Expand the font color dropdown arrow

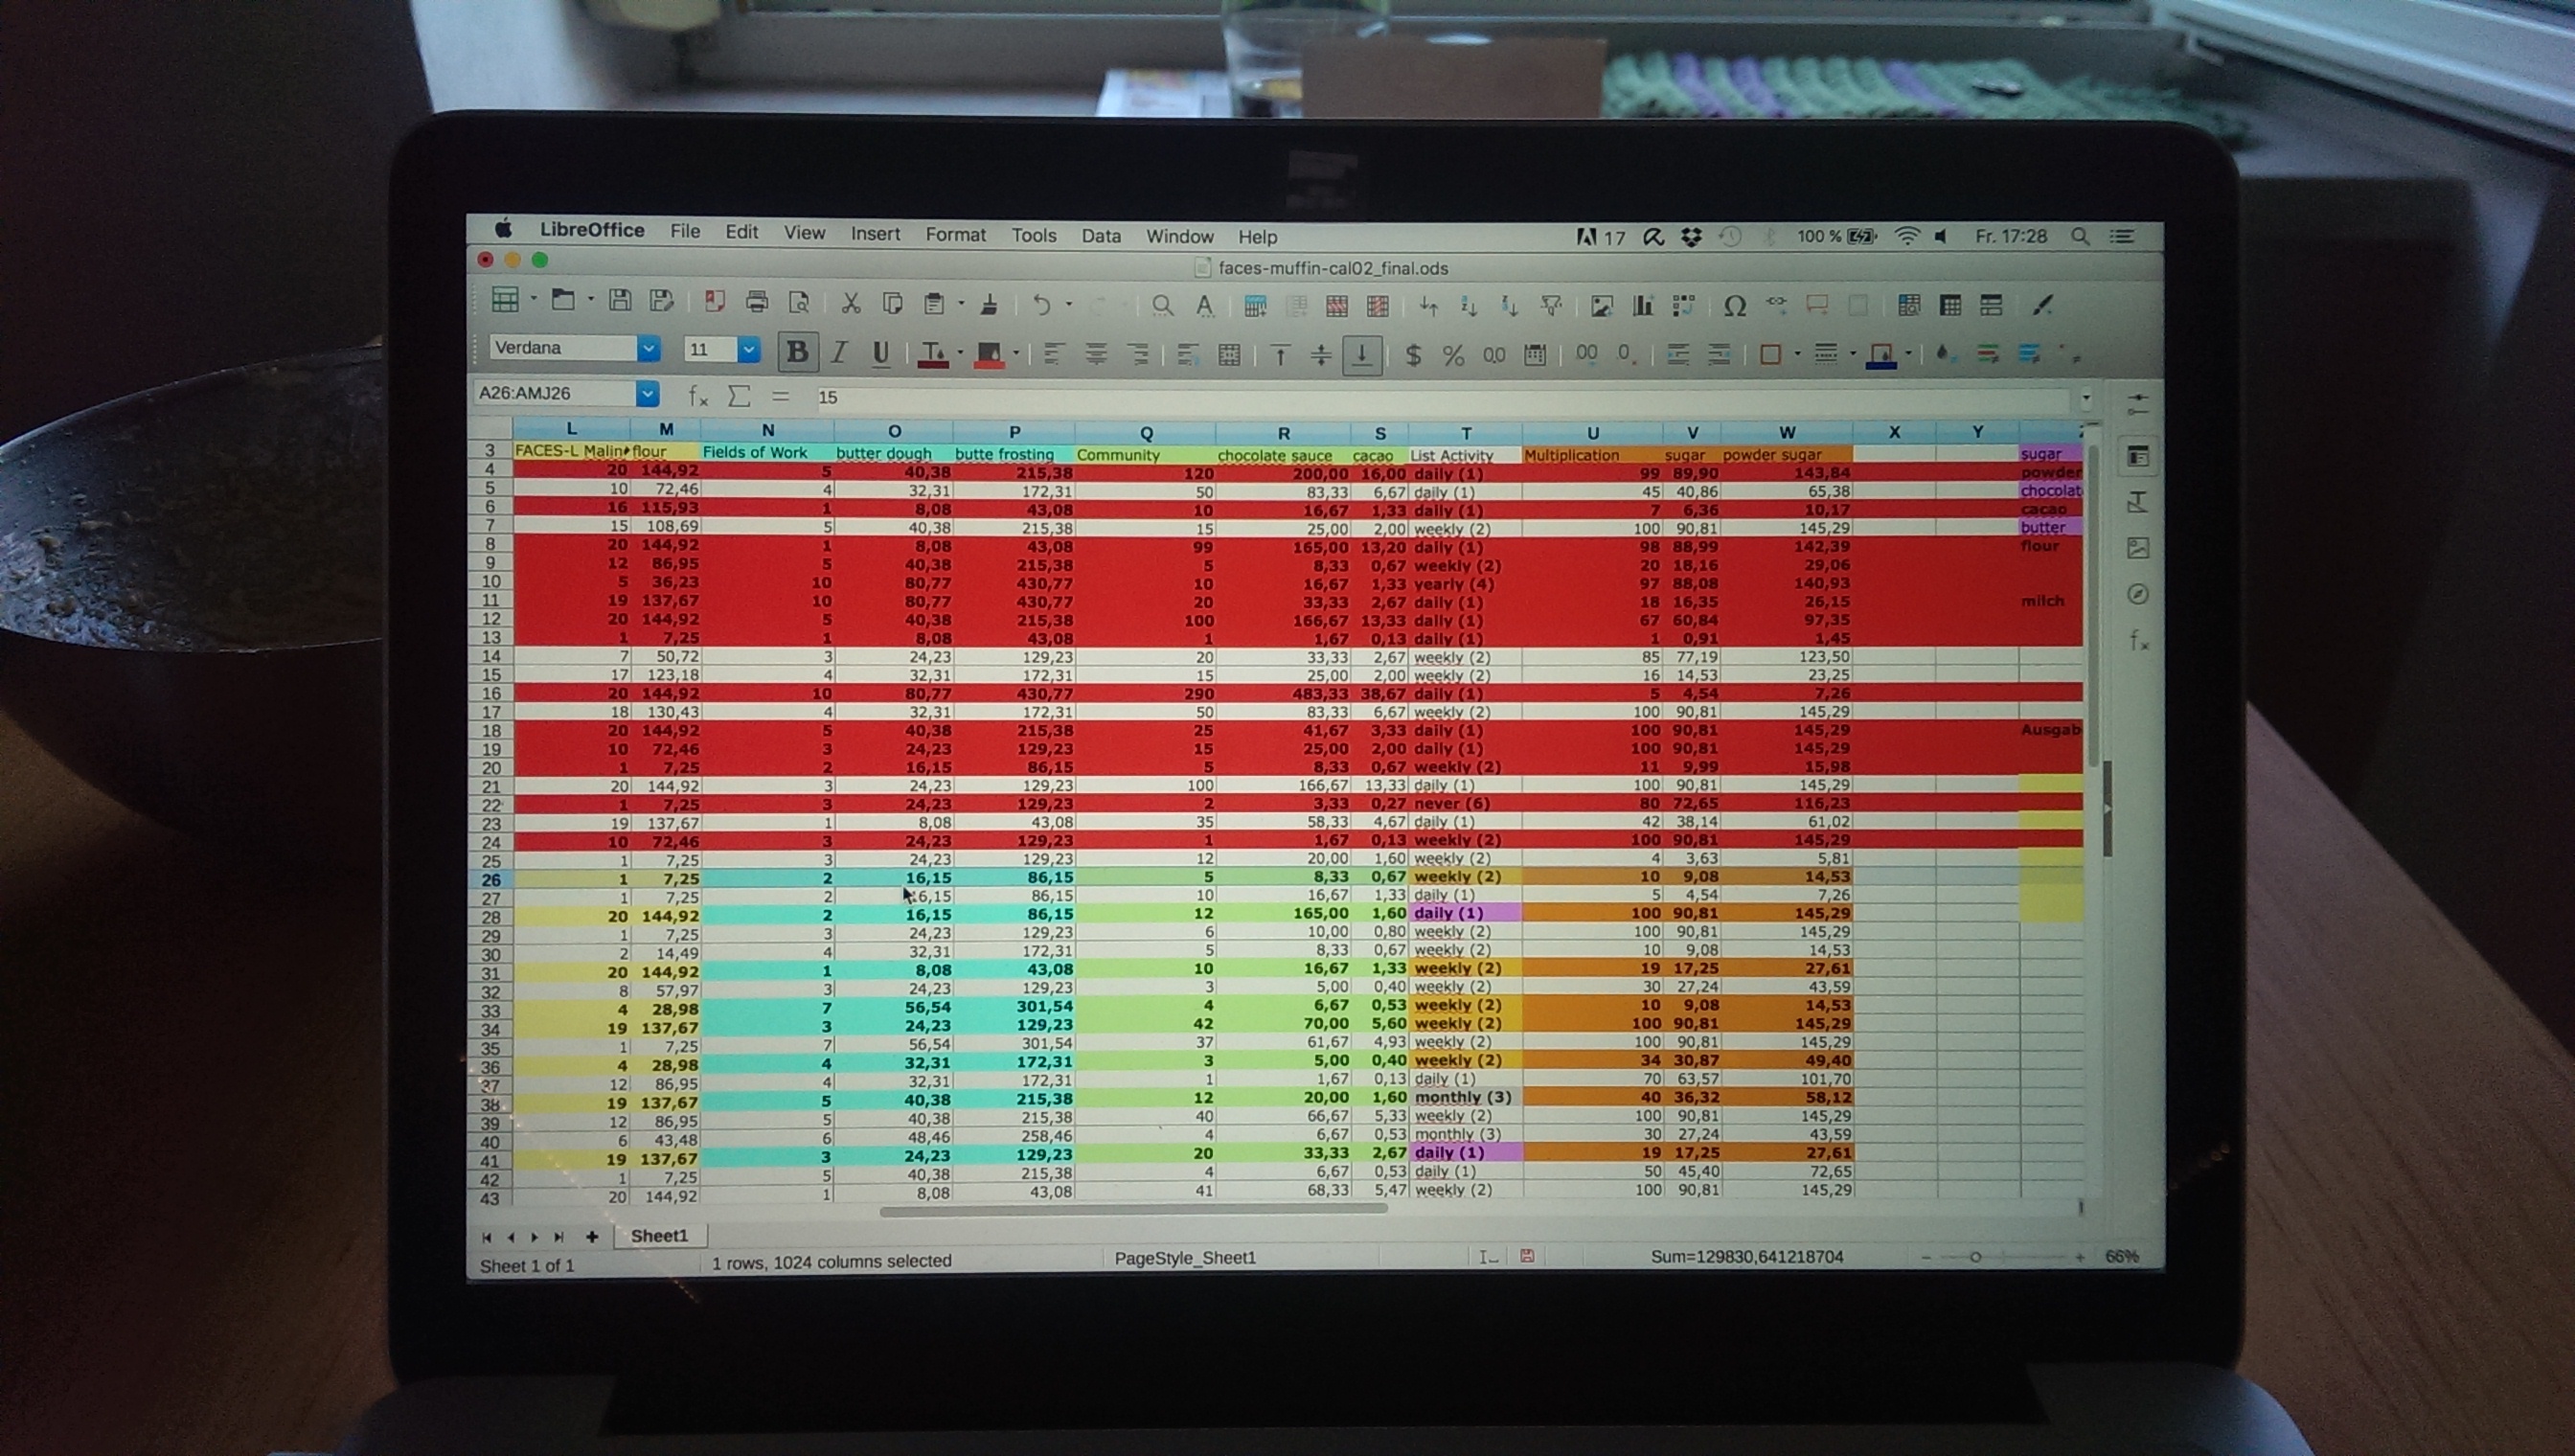[959, 352]
